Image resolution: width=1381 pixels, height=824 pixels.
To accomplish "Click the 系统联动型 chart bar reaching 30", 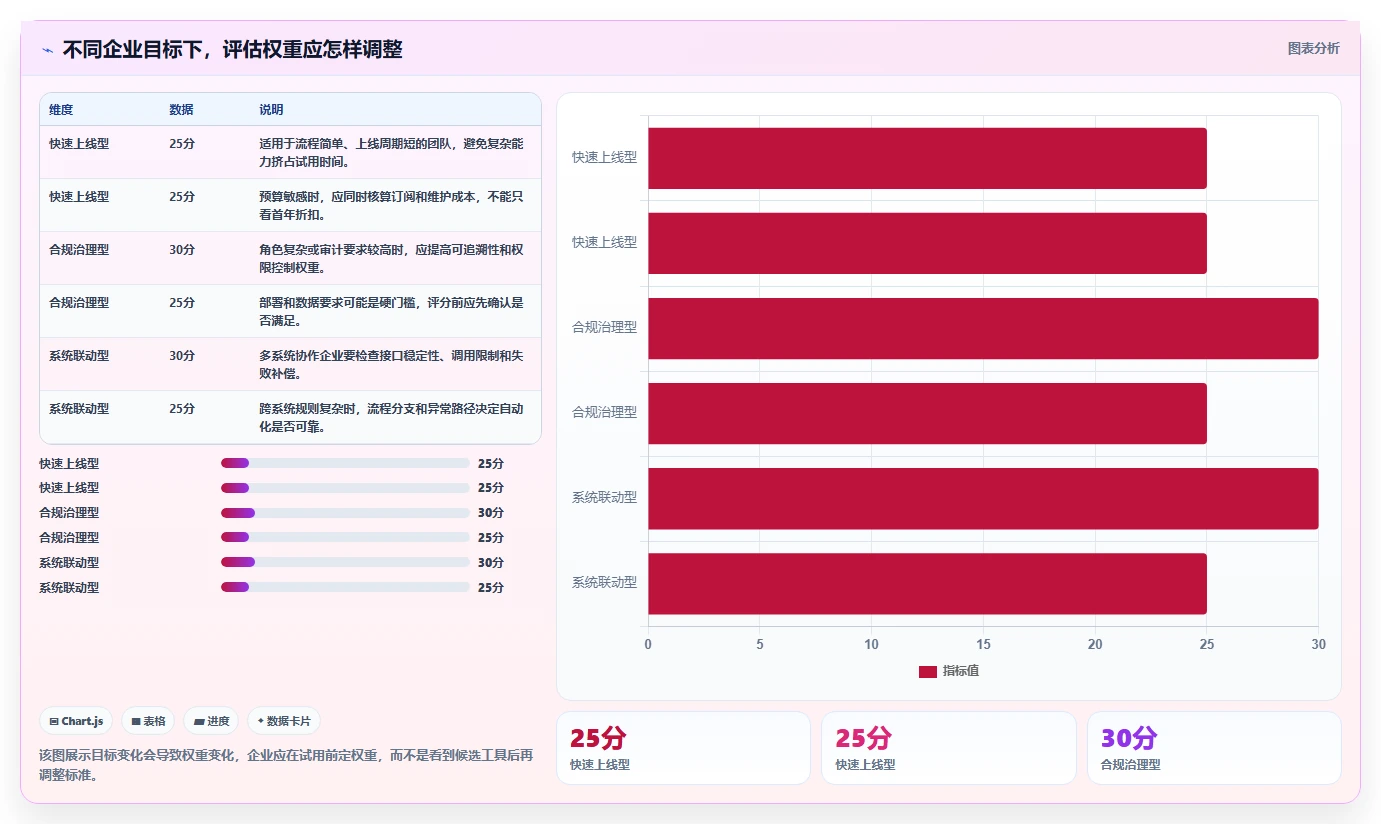I will click(983, 498).
